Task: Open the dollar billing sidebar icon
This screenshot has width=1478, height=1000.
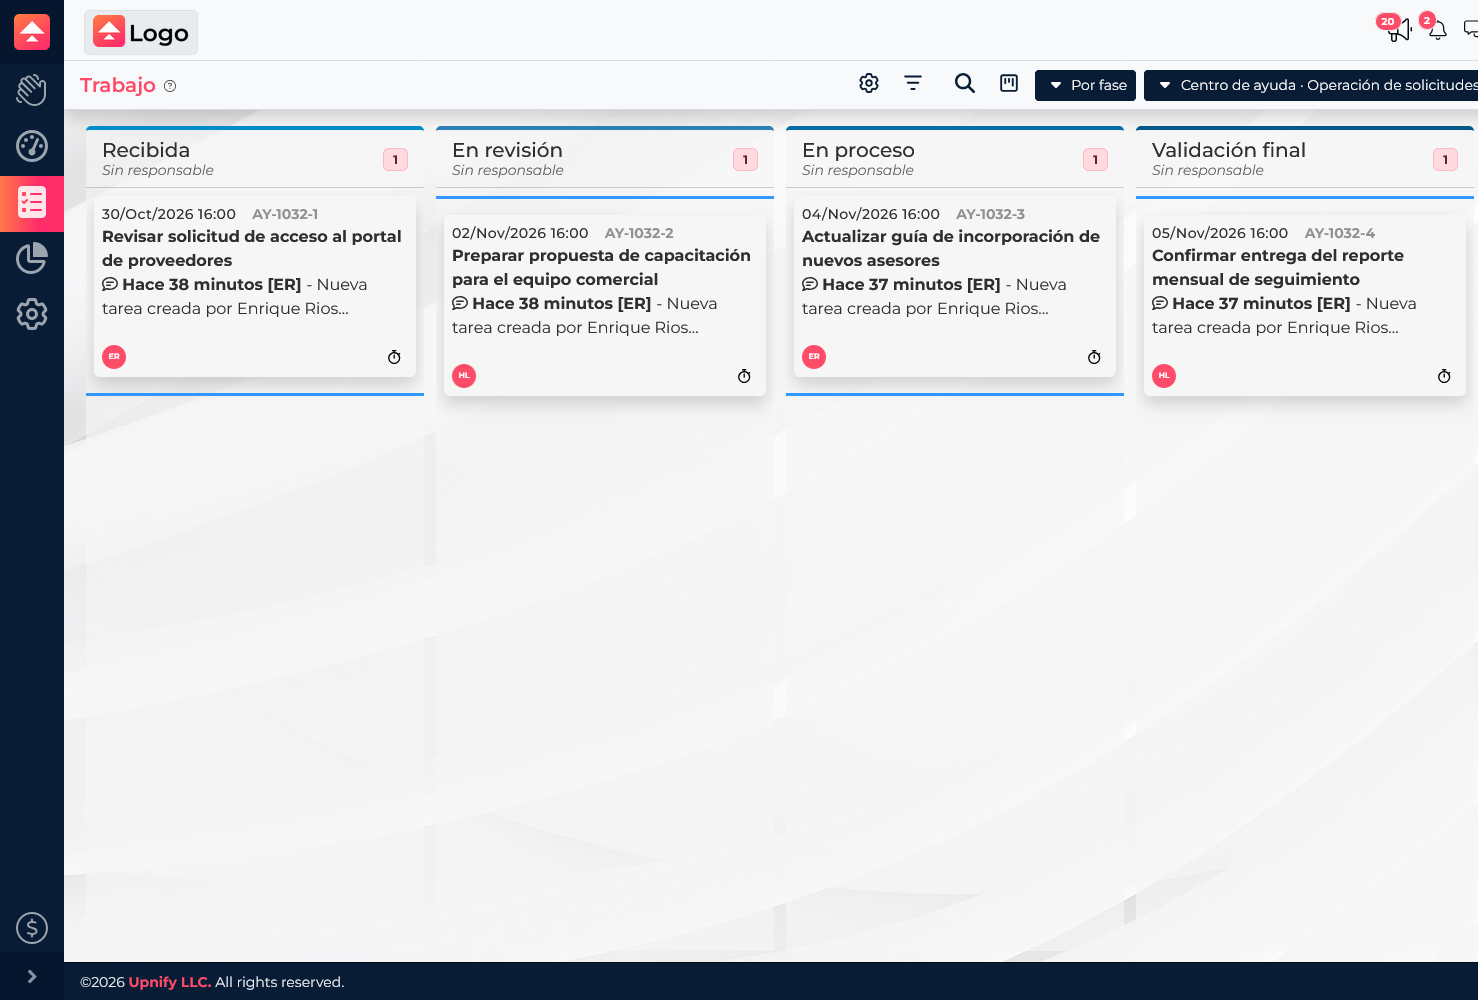Action: pyautogui.click(x=32, y=928)
